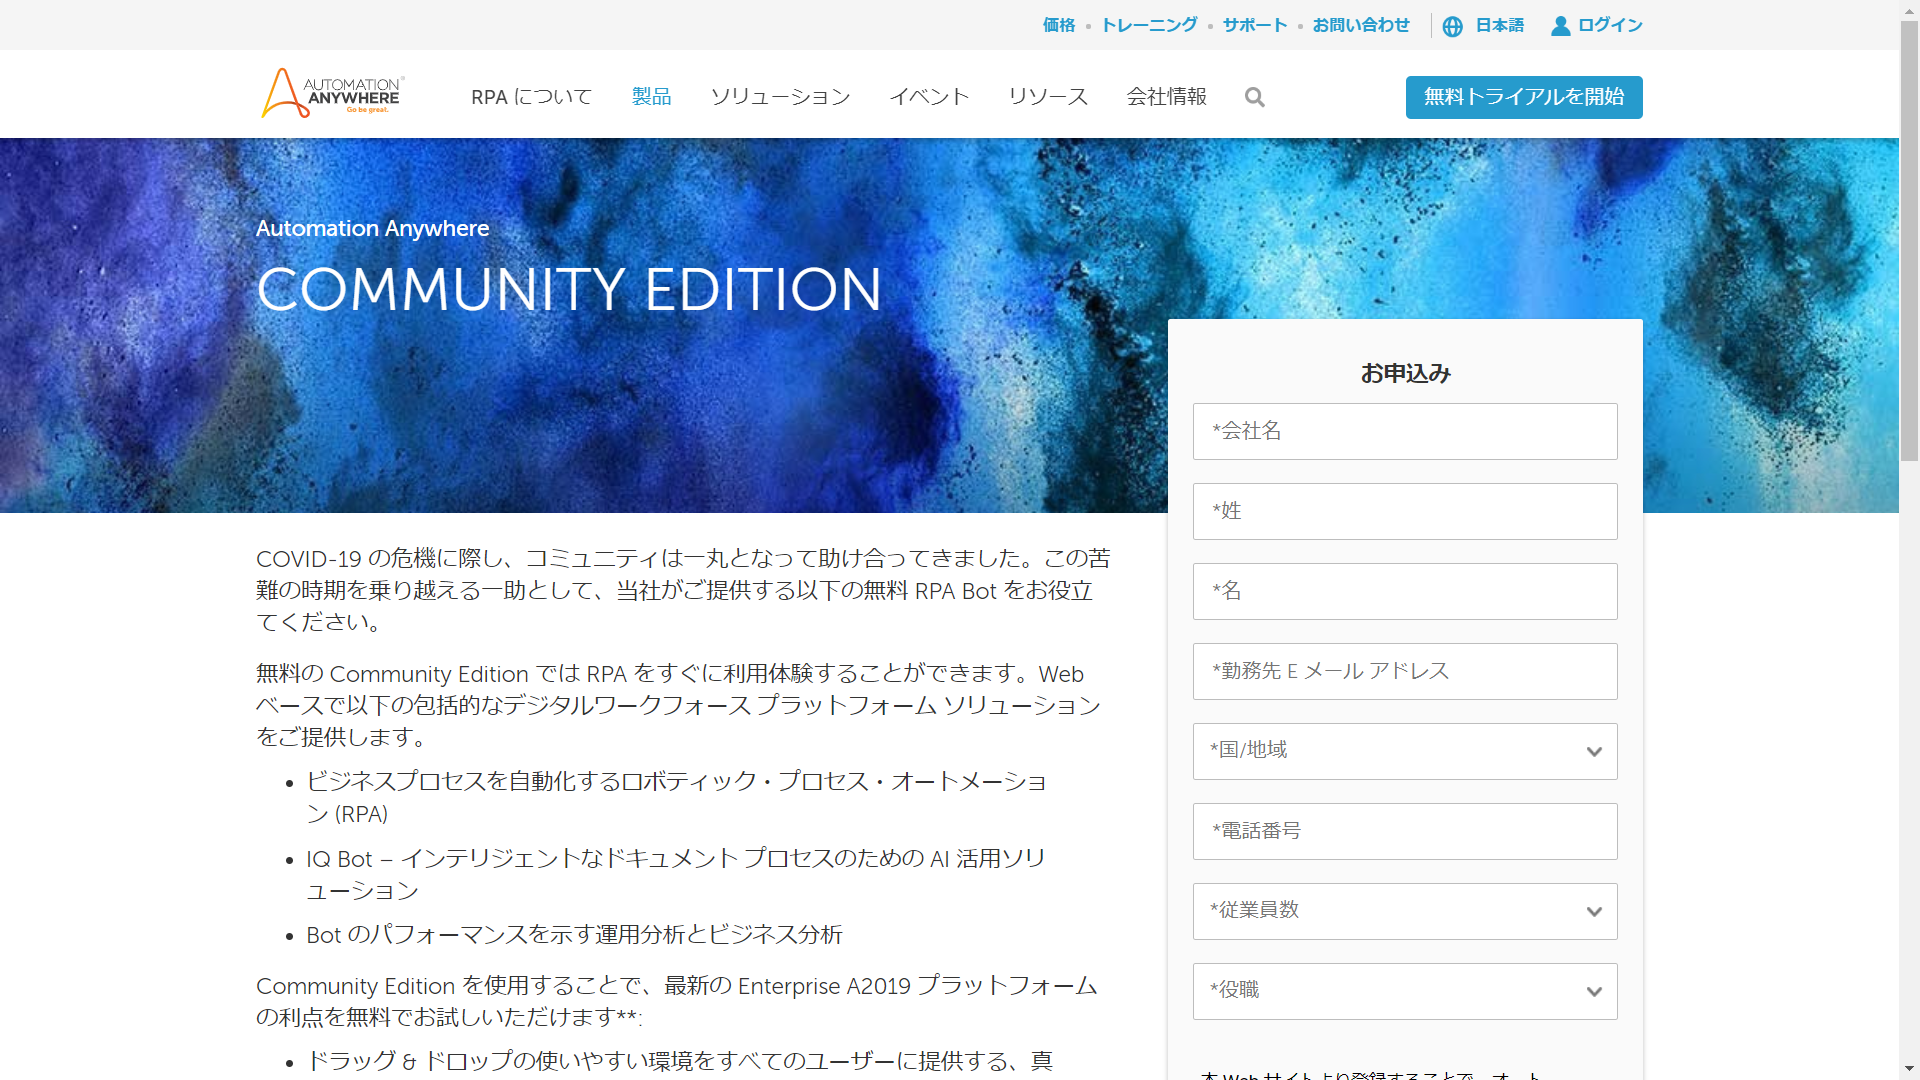This screenshot has height=1080, width=1920.
Task: Select the 日本語 language option
Action: [1500, 25]
